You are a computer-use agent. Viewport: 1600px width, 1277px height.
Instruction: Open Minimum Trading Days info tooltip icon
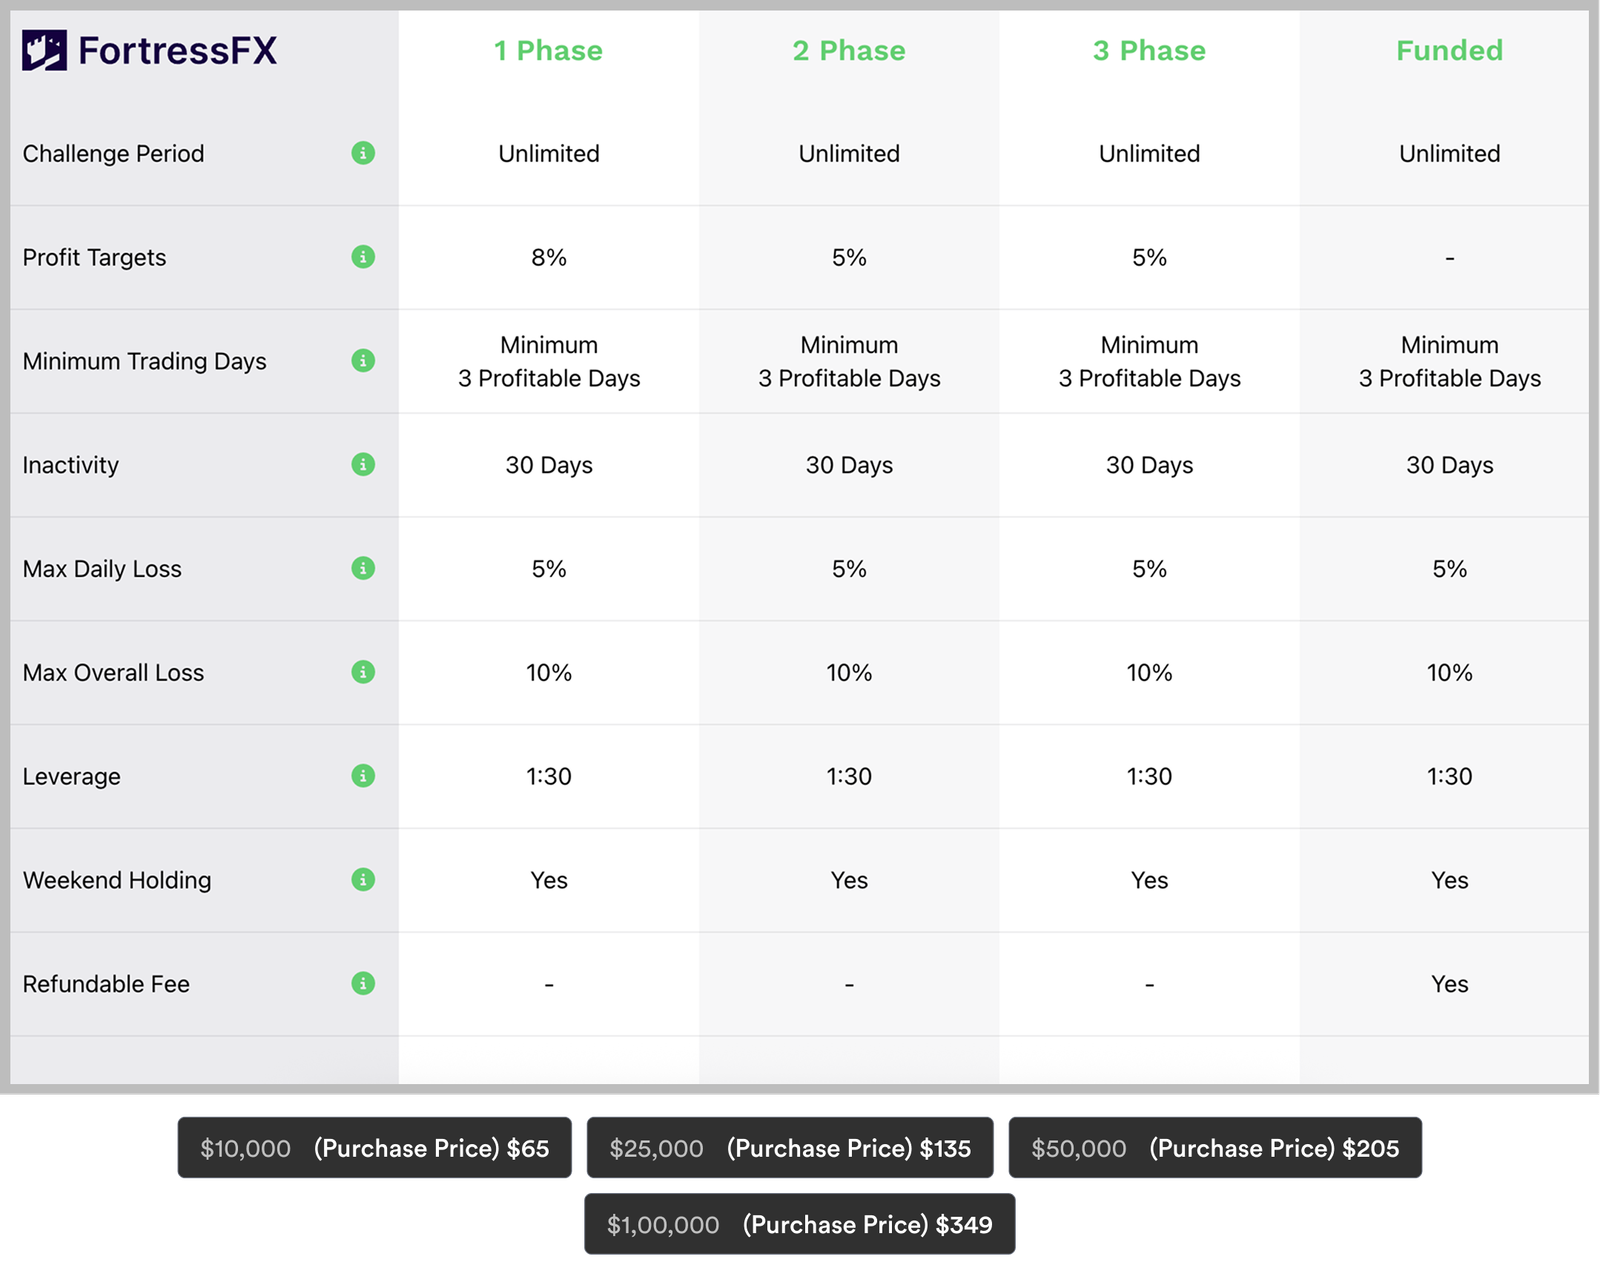pyautogui.click(x=363, y=361)
